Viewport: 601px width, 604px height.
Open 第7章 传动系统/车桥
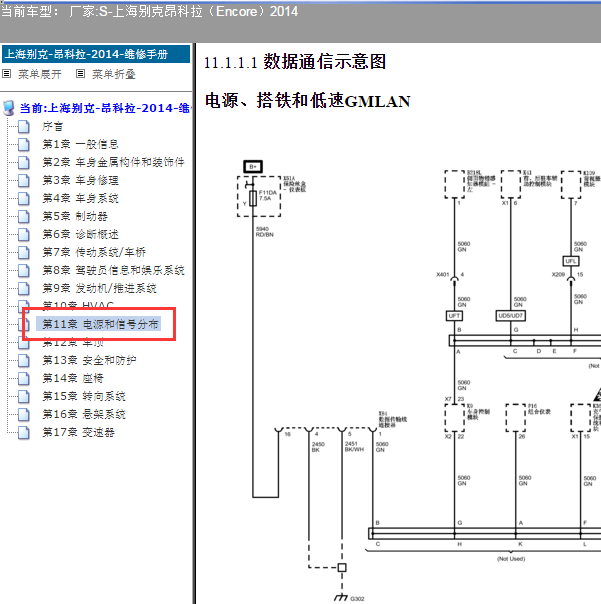(94, 252)
